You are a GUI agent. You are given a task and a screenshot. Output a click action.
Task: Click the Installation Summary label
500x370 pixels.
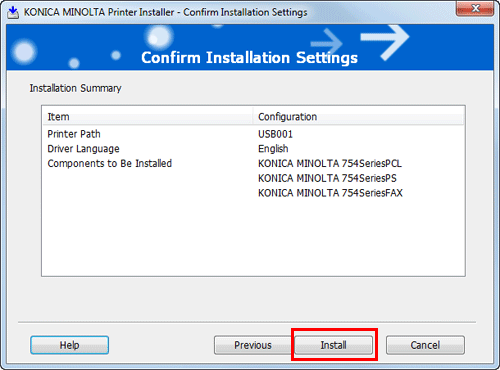point(75,88)
